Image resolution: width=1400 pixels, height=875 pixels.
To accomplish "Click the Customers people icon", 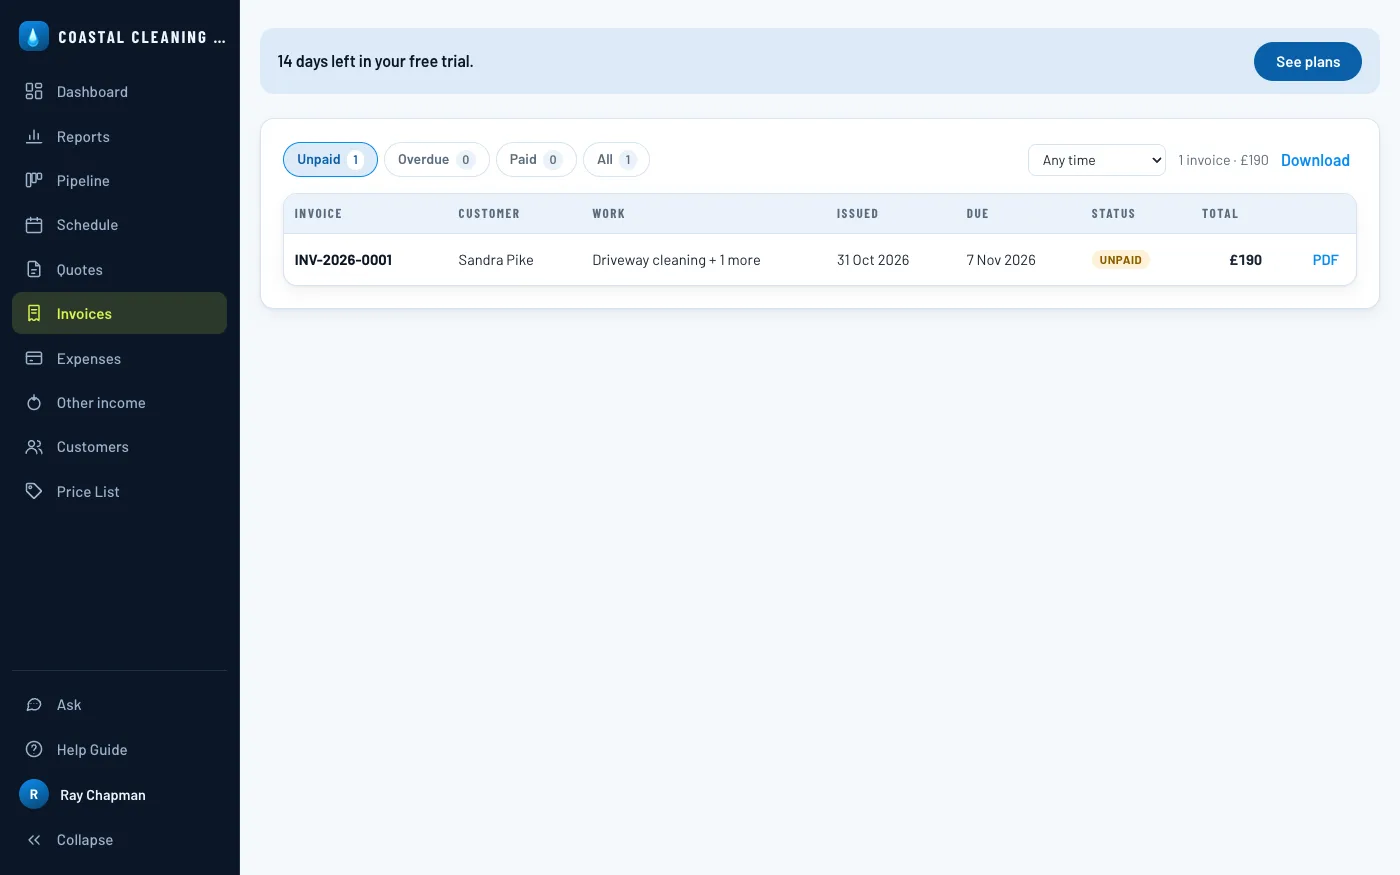I will [x=34, y=447].
